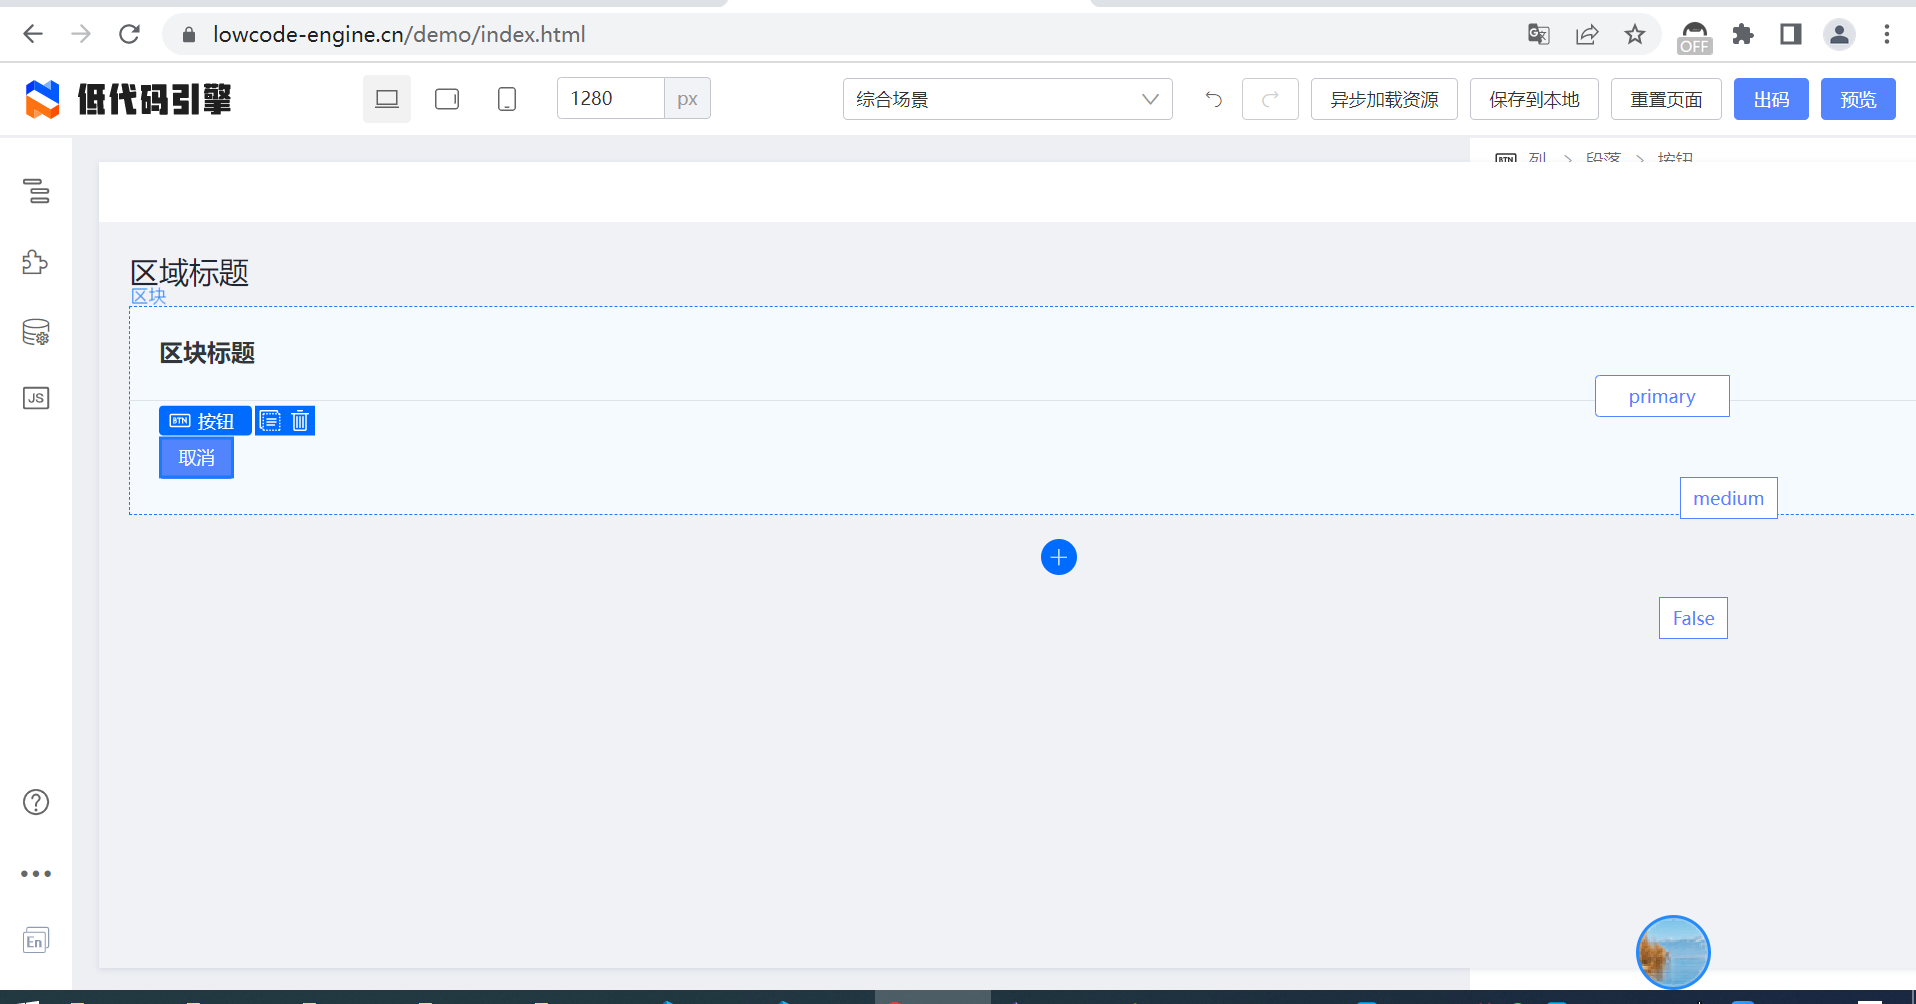Image resolution: width=1916 pixels, height=1004 pixels.
Task: Open the help question mark panel
Action: [x=35, y=801]
